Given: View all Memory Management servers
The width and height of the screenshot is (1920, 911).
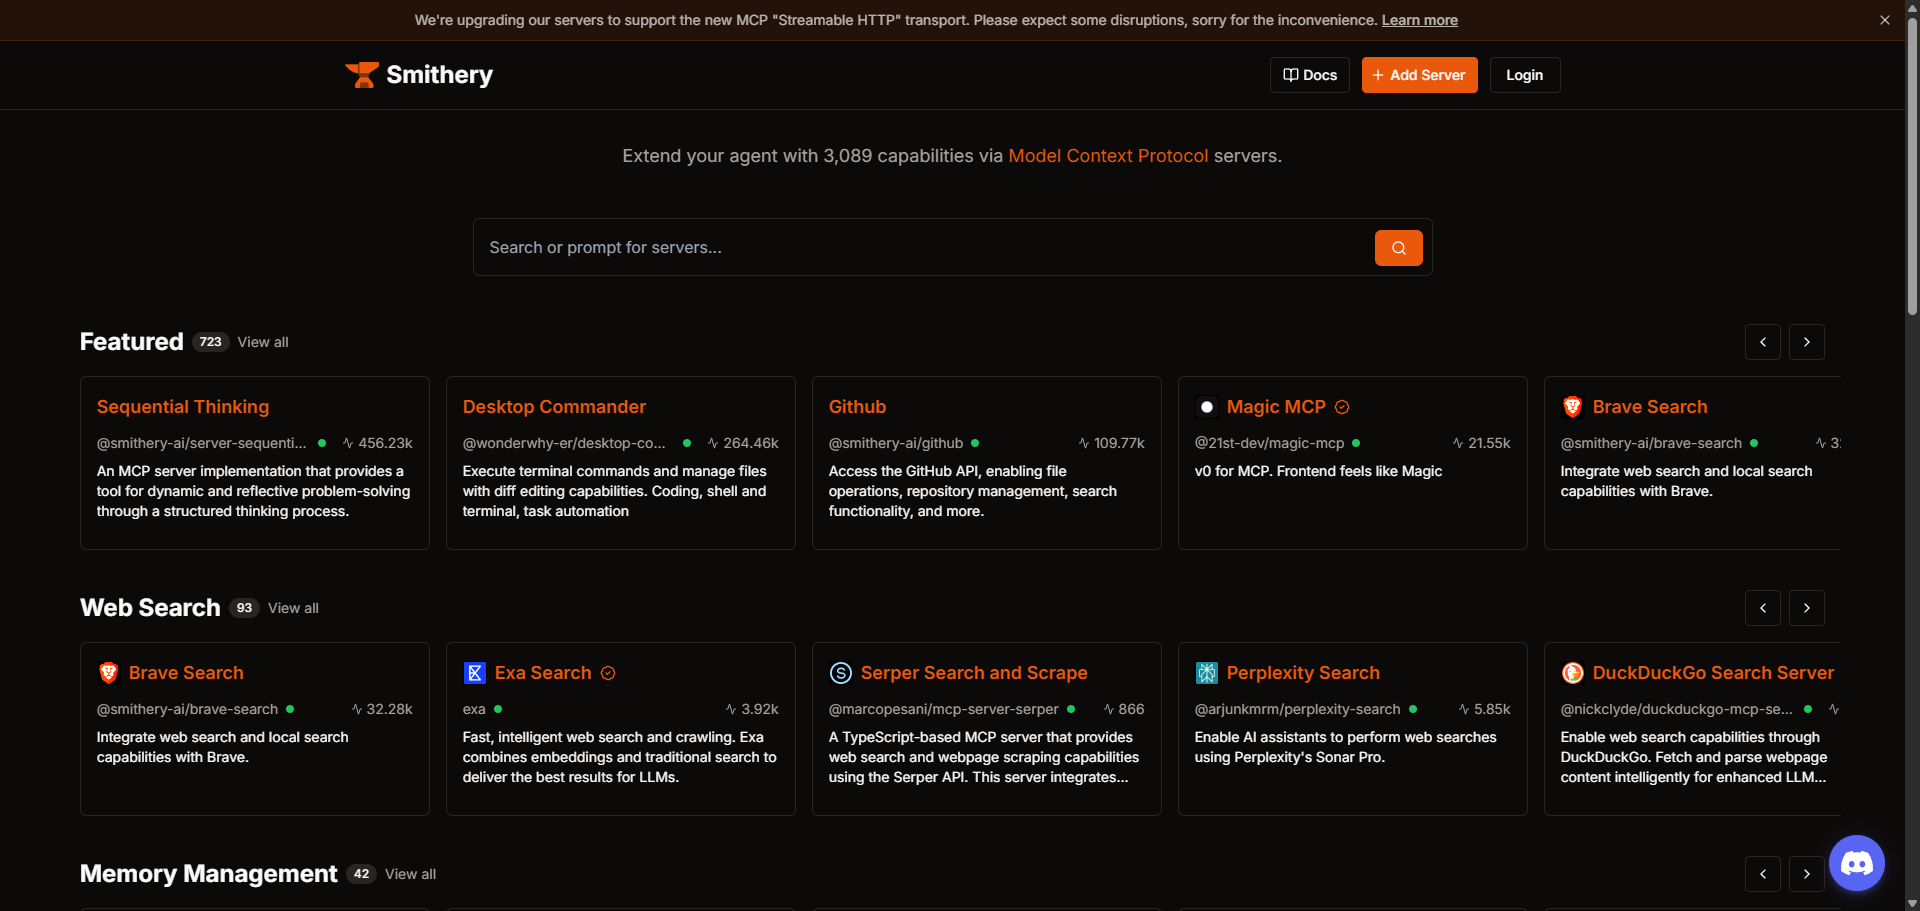Looking at the screenshot, I should pos(410,874).
